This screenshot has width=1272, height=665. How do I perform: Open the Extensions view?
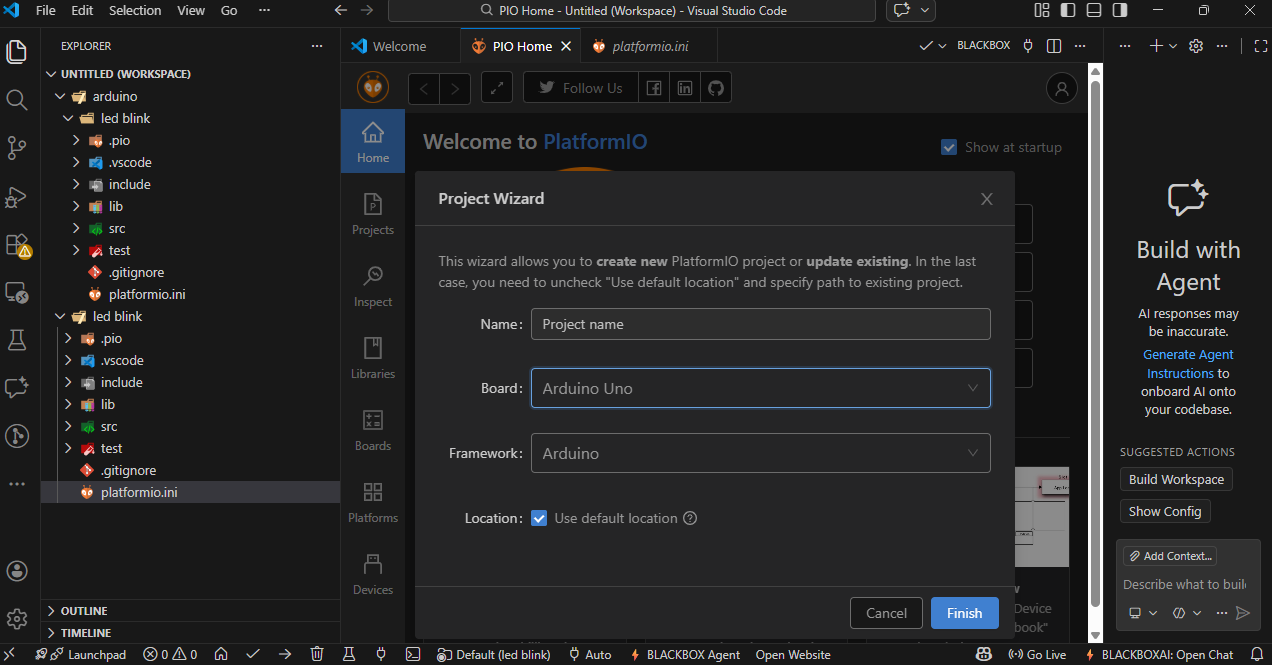(17, 245)
